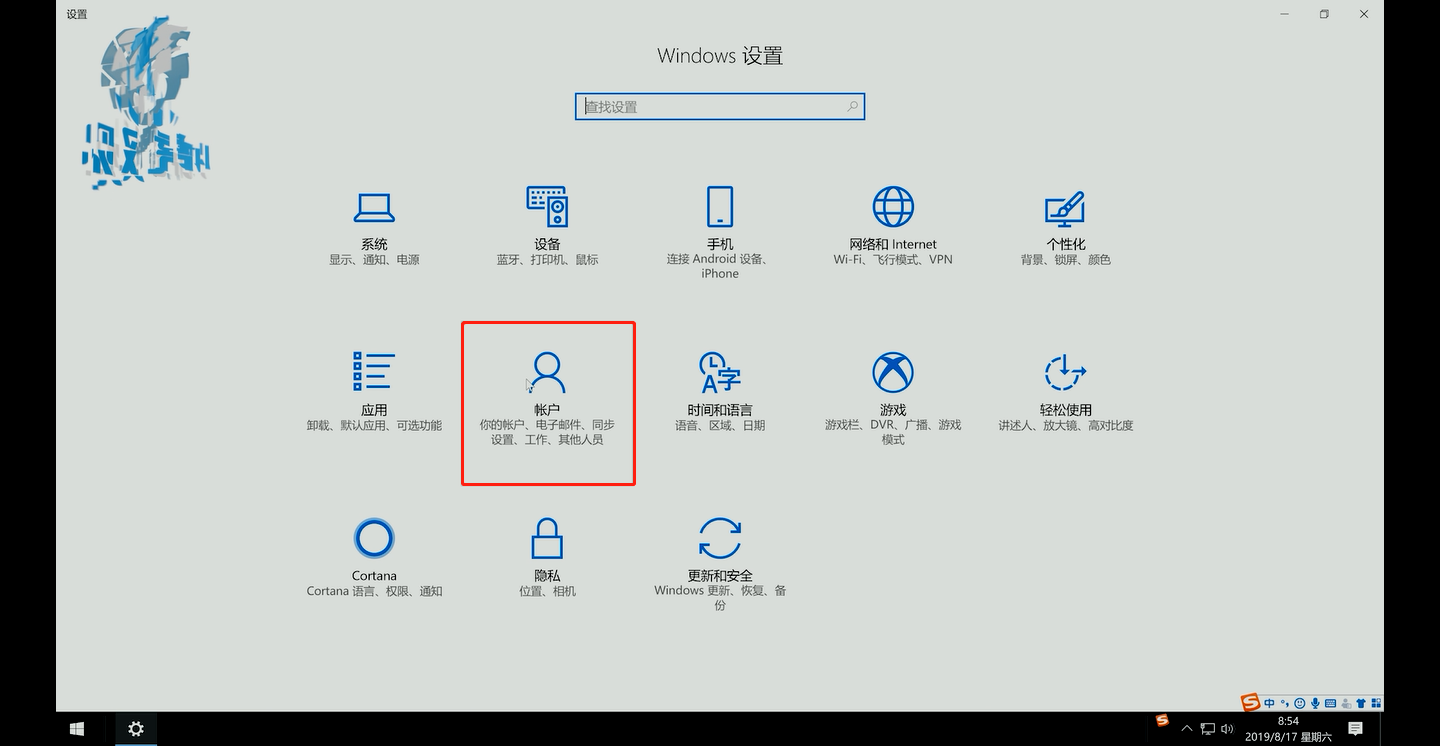
Task: Open the 帐户 (Accounts) person icon
Action: click(x=547, y=372)
